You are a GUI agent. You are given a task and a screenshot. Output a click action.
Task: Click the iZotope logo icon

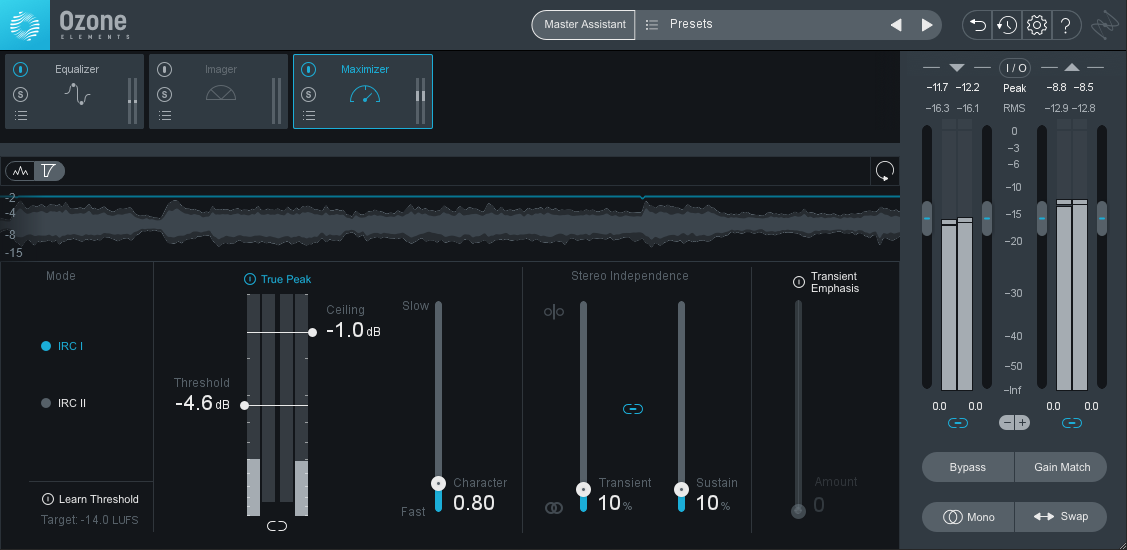1105,25
